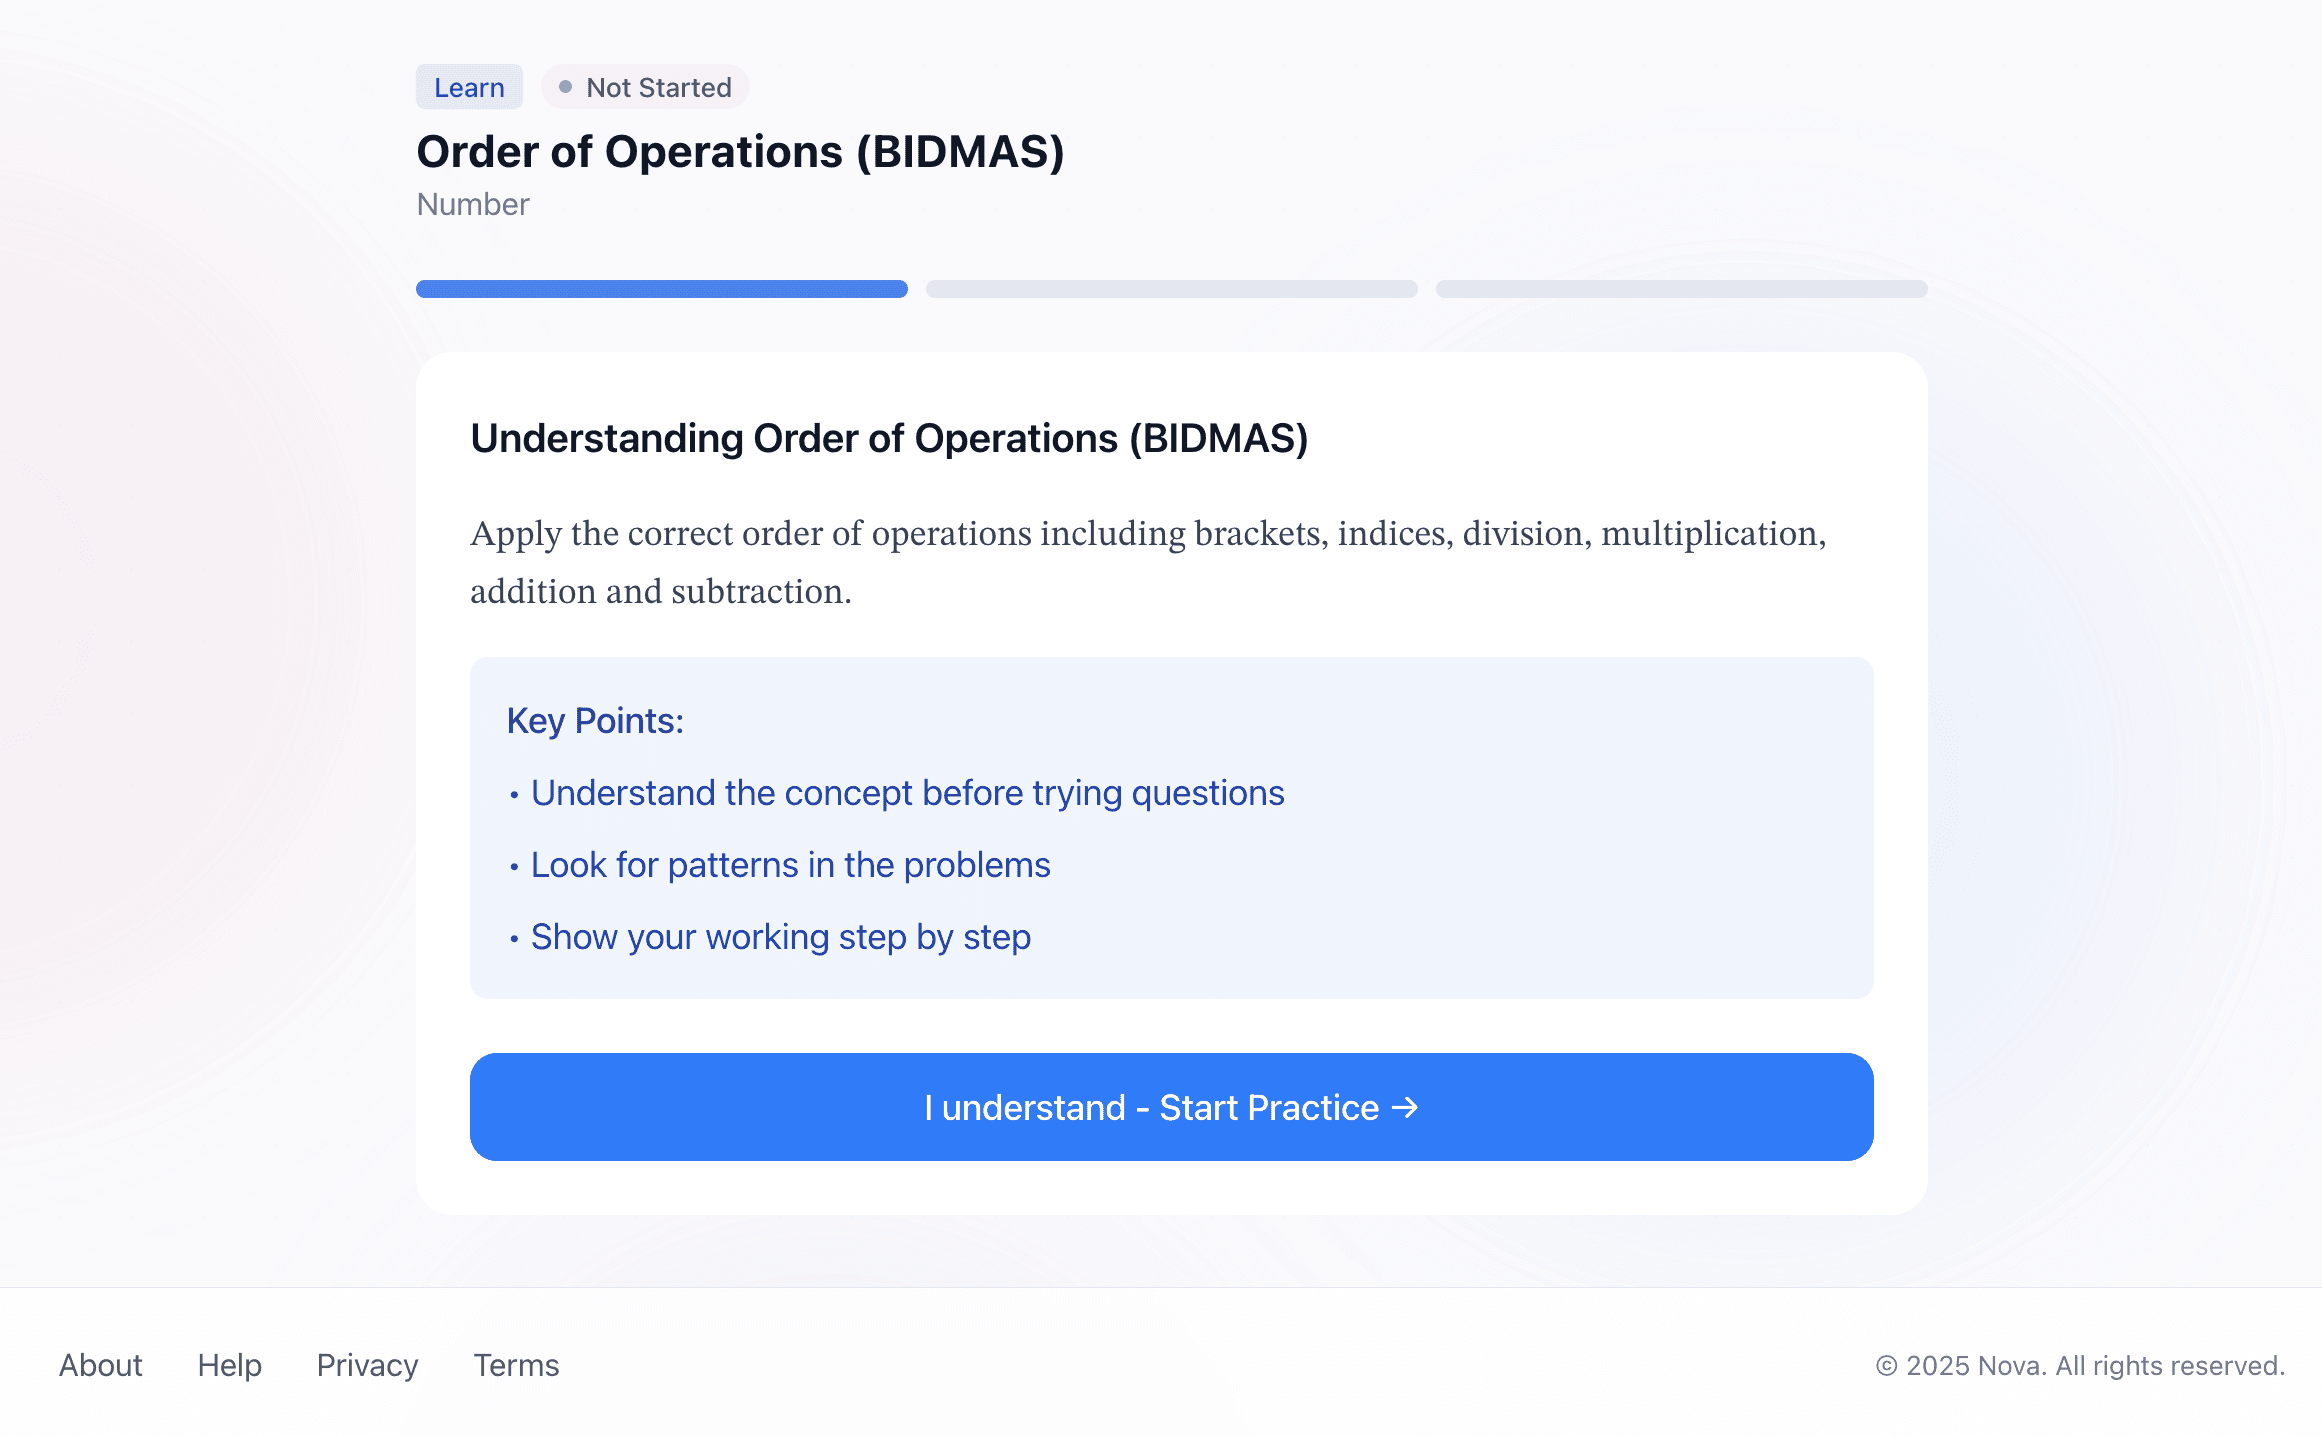Open the Help footer link
Screen dimensions: 2322x1436
(229, 1365)
